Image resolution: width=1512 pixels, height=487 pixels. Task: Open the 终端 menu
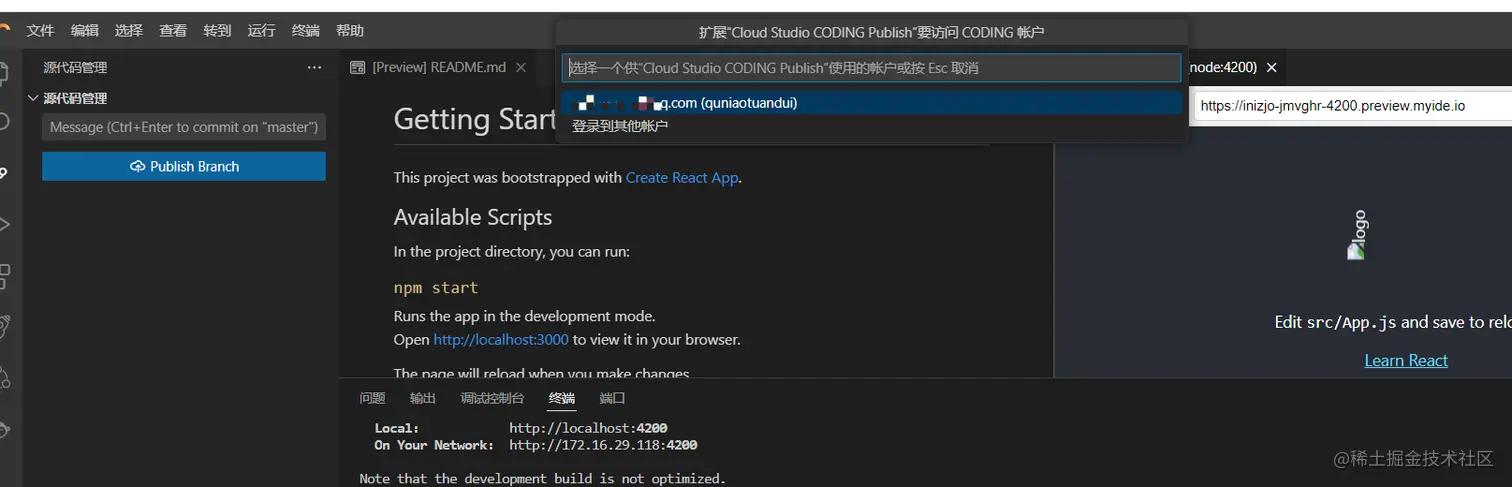306,31
